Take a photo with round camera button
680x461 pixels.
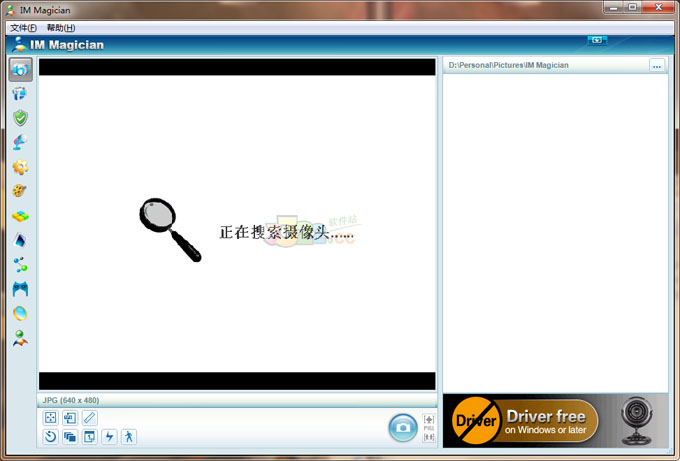click(x=403, y=428)
